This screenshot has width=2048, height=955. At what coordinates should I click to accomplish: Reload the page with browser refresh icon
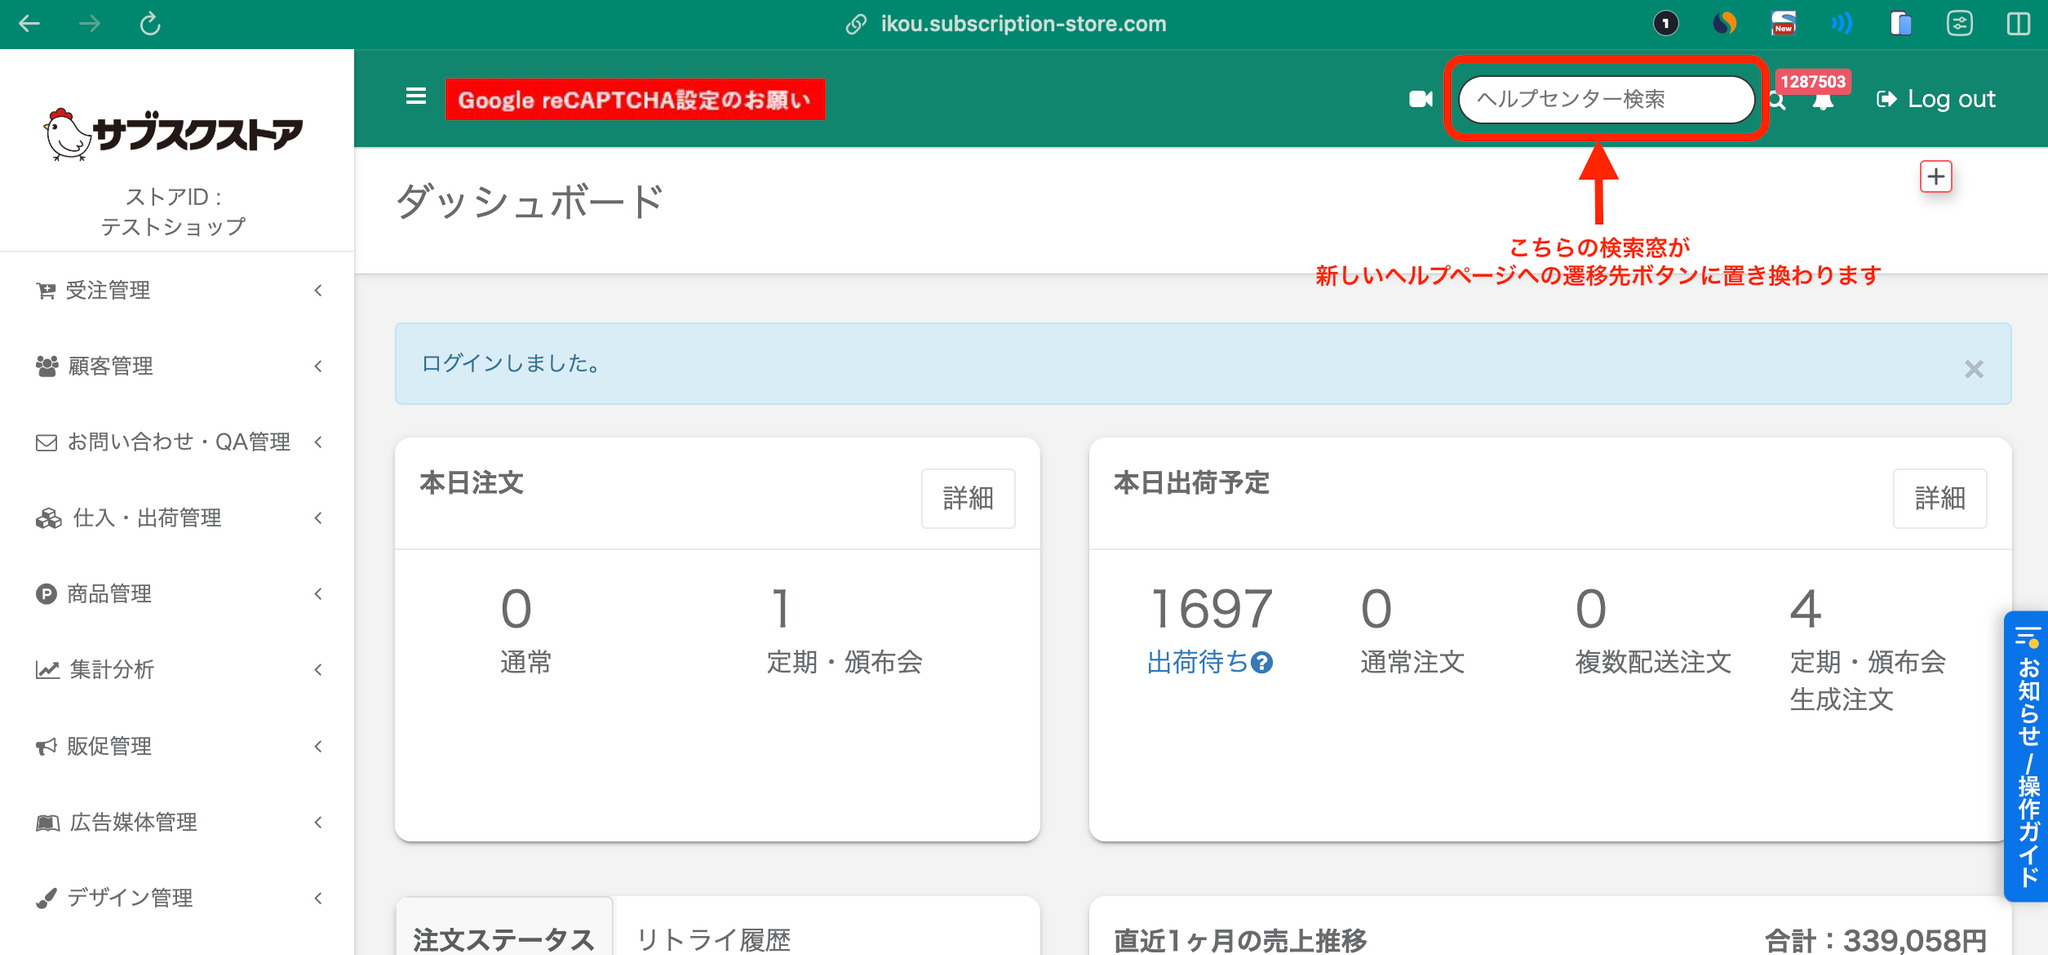click(150, 24)
